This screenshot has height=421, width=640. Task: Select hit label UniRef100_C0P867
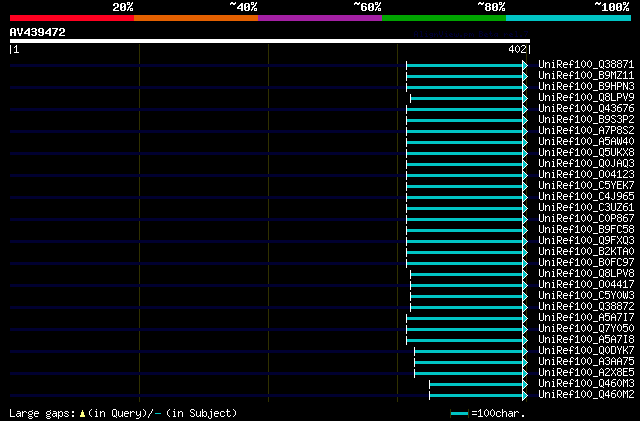point(586,219)
